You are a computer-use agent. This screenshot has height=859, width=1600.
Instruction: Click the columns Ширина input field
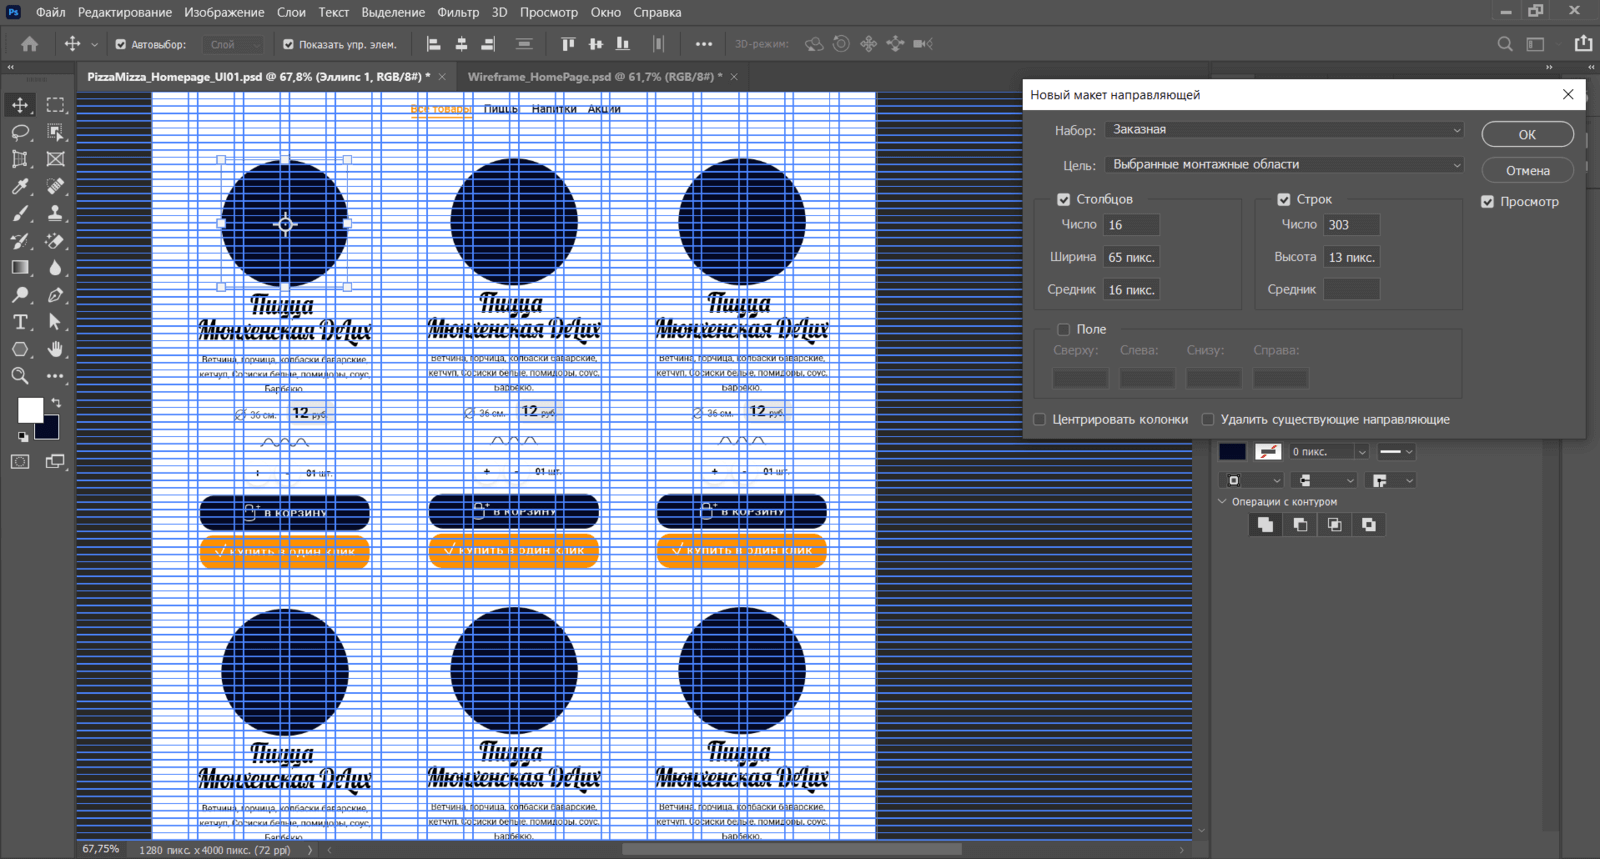(1131, 258)
